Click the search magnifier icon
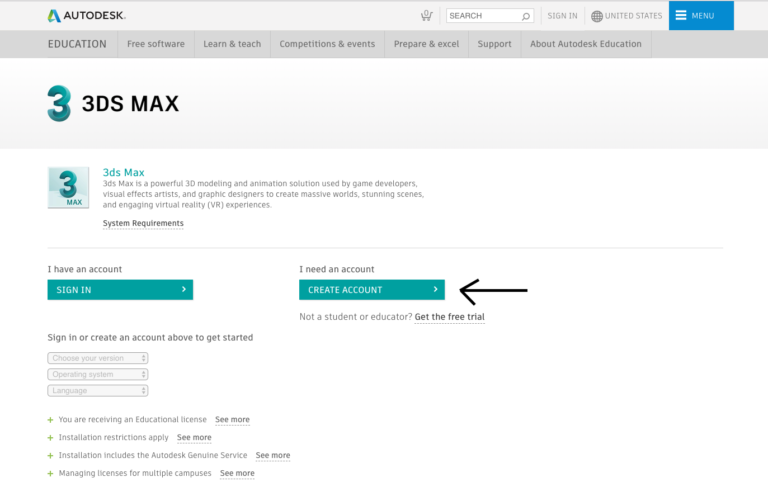Viewport: 768px width, 482px height. [526, 16]
